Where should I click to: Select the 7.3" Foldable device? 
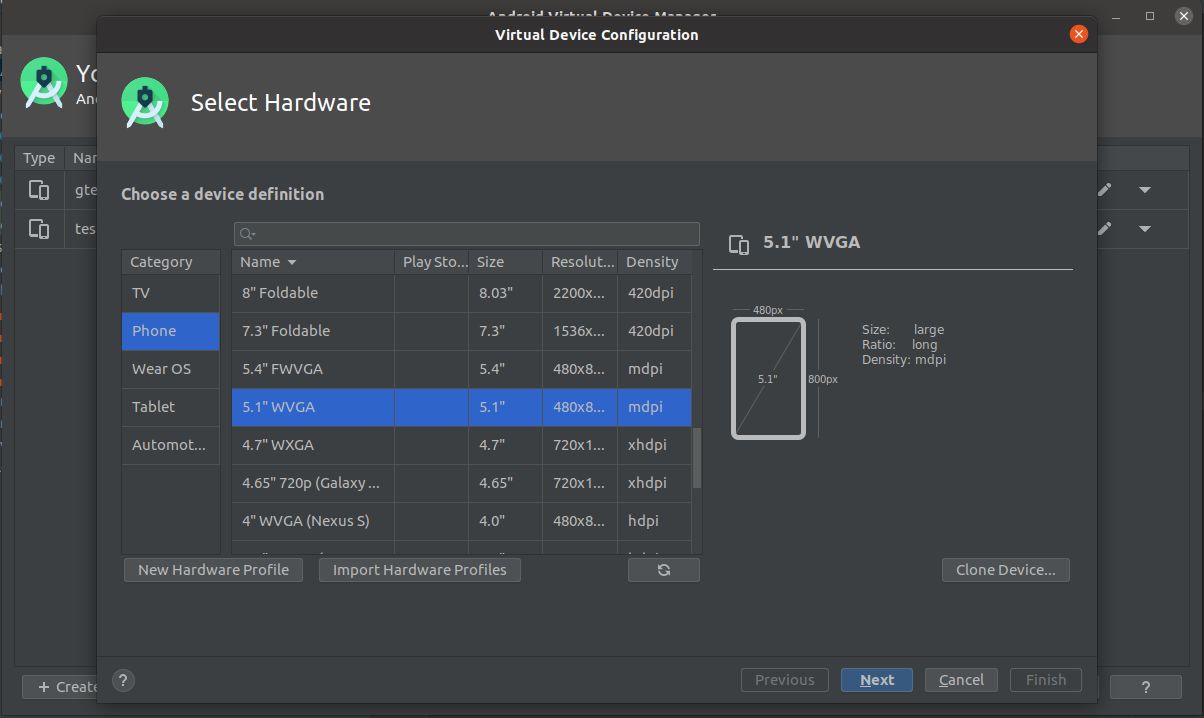coord(461,331)
